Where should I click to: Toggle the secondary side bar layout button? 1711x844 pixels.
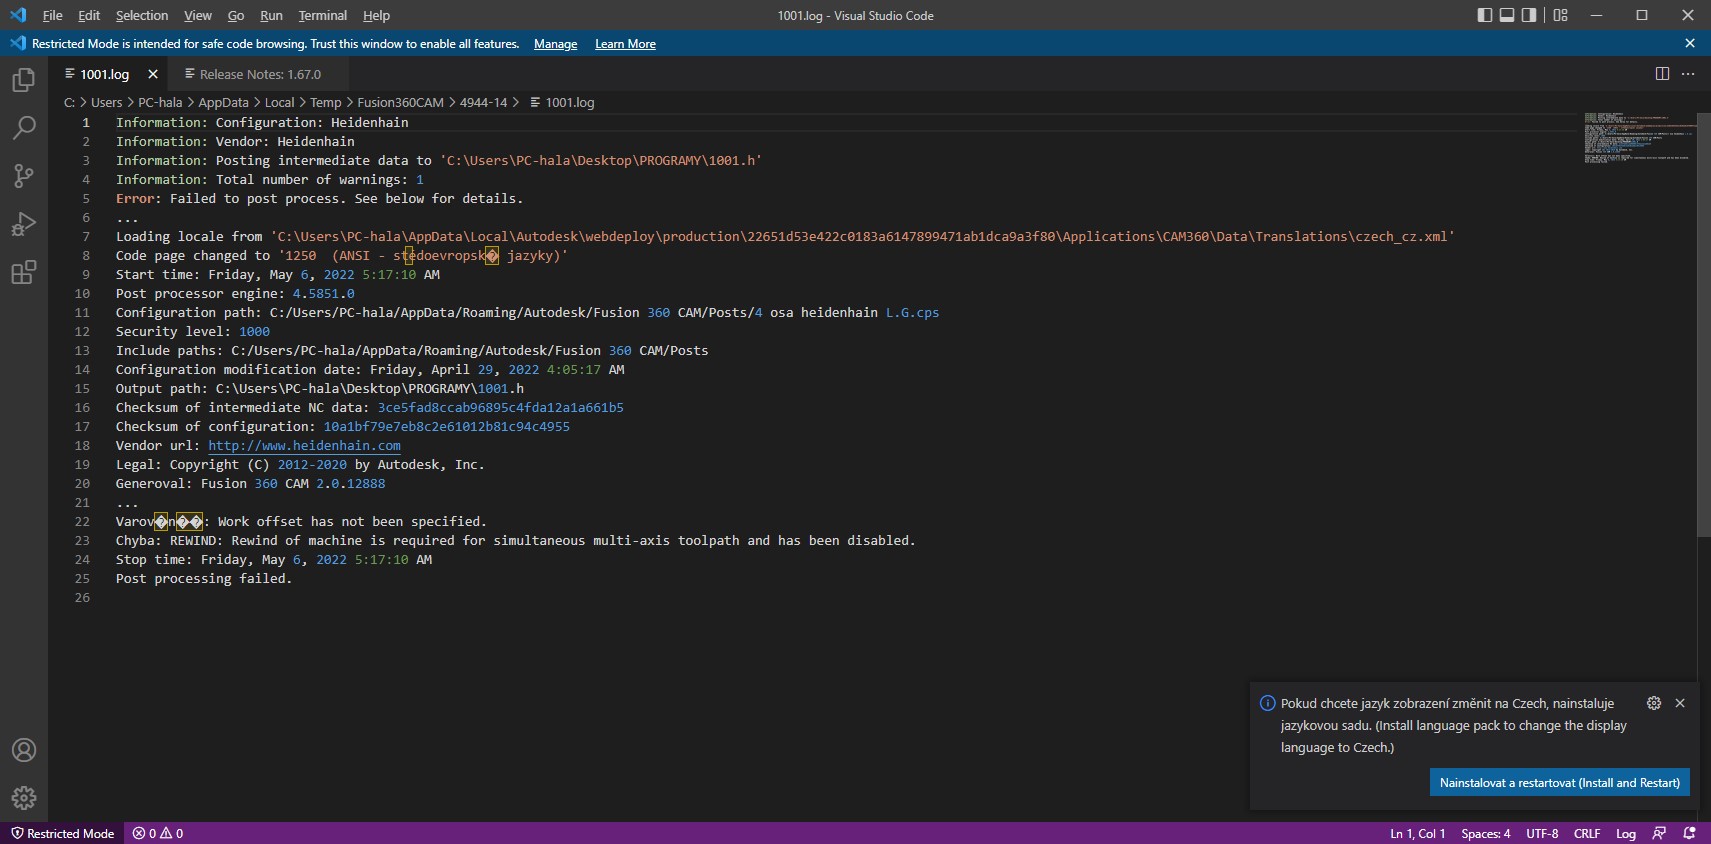pyautogui.click(x=1529, y=15)
